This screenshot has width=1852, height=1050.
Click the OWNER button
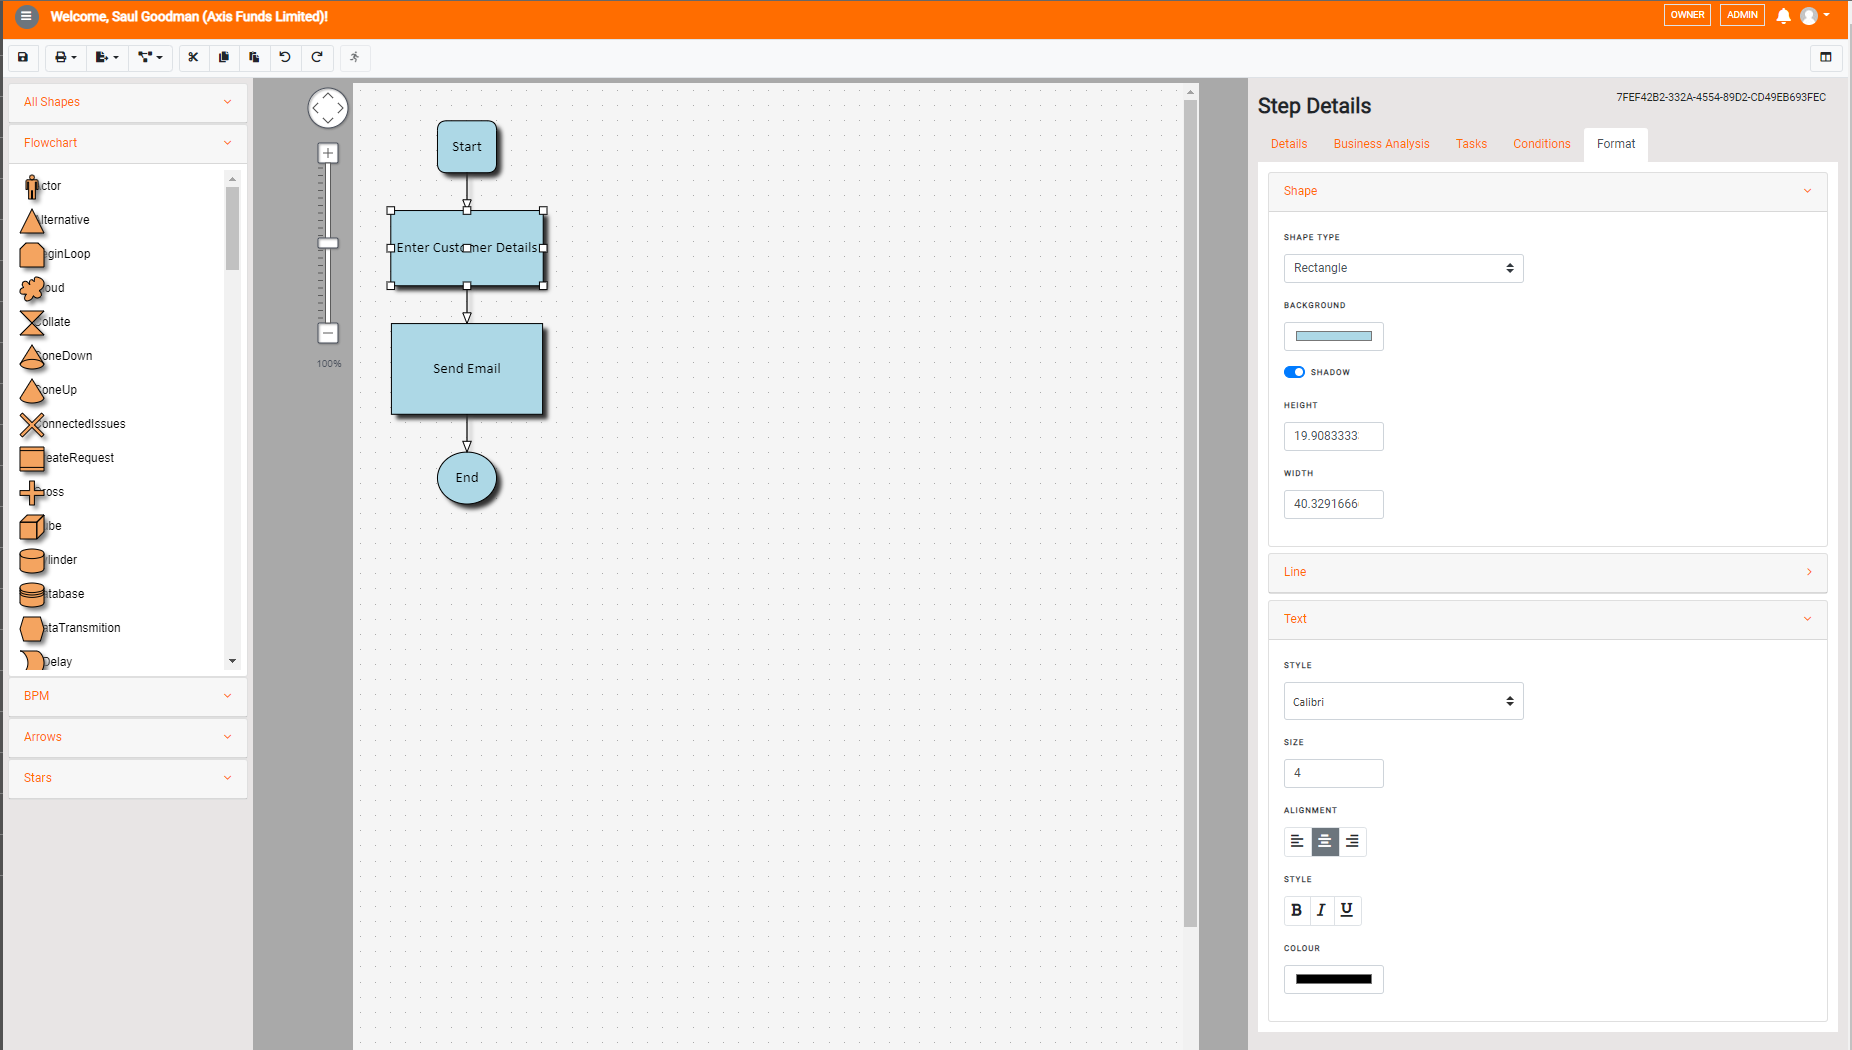[1687, 15]
